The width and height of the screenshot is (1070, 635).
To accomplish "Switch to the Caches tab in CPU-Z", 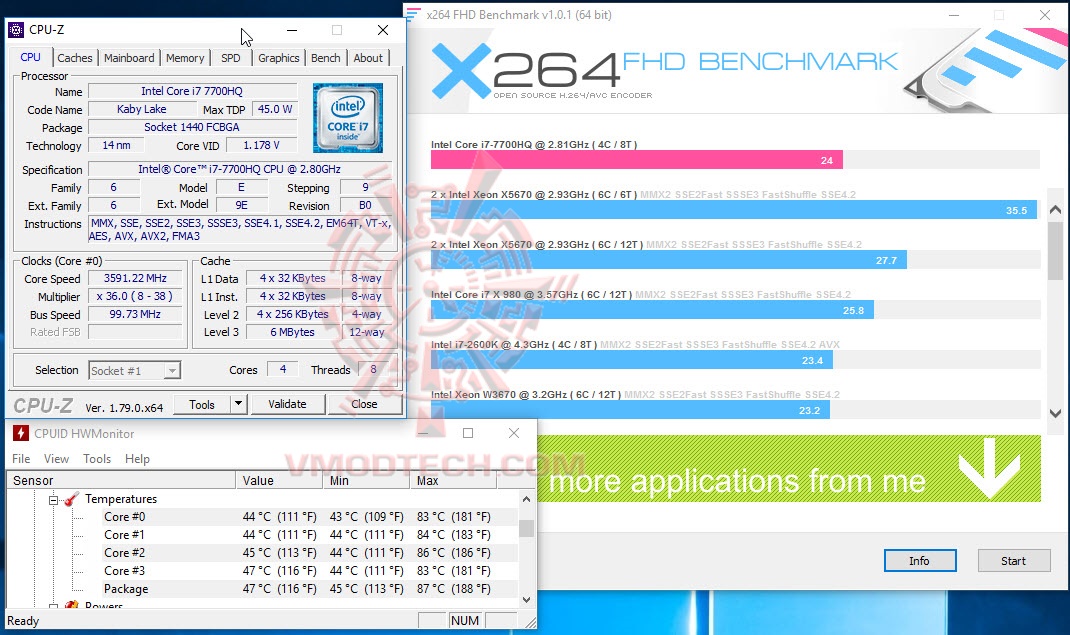I will (x=74, y=58).
